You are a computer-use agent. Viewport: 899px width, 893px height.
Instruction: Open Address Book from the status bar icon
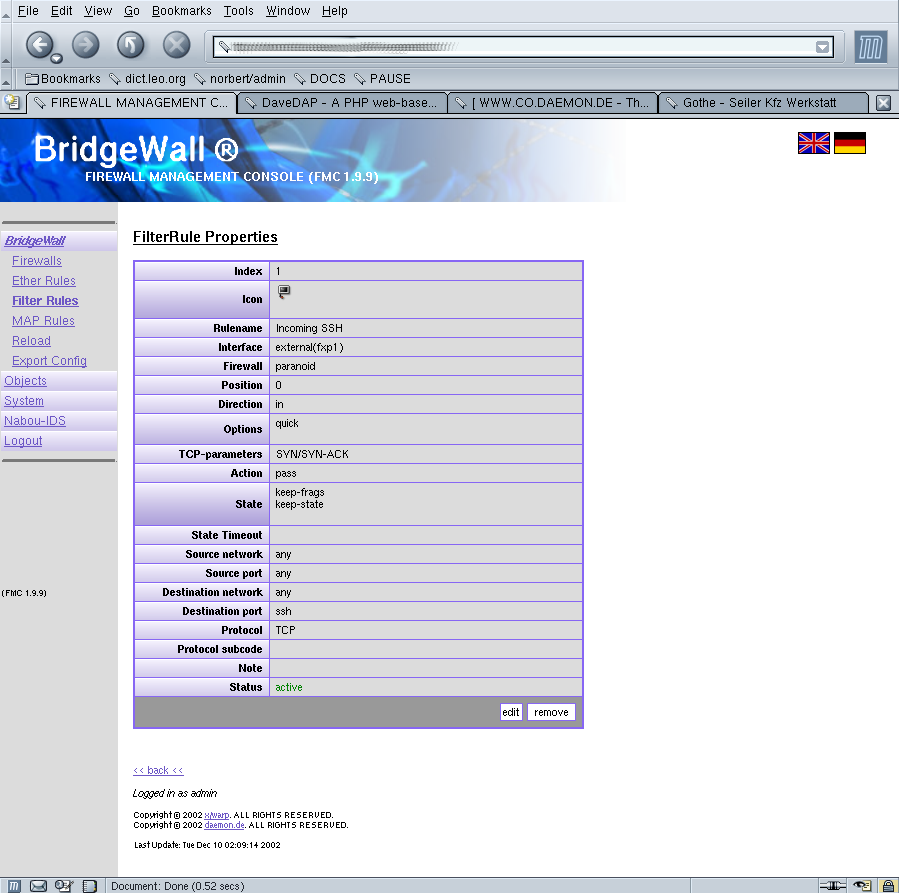tap(89, 886)
